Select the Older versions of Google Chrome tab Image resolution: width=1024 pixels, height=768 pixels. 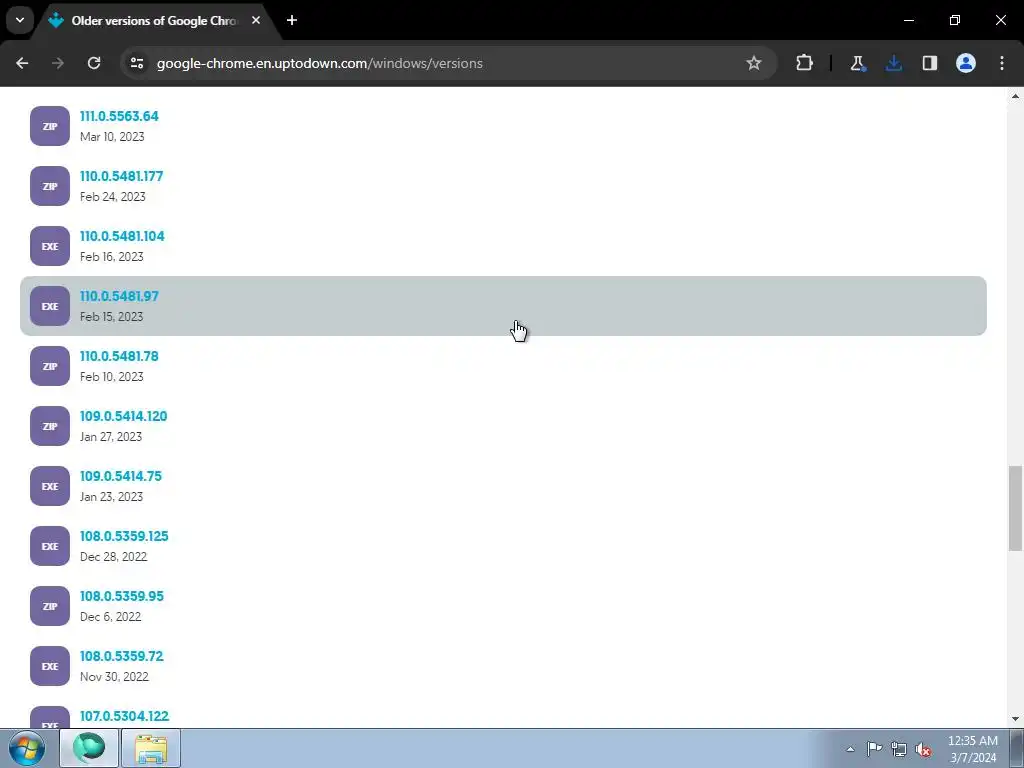pyautogui.click(x=153, y=20)
